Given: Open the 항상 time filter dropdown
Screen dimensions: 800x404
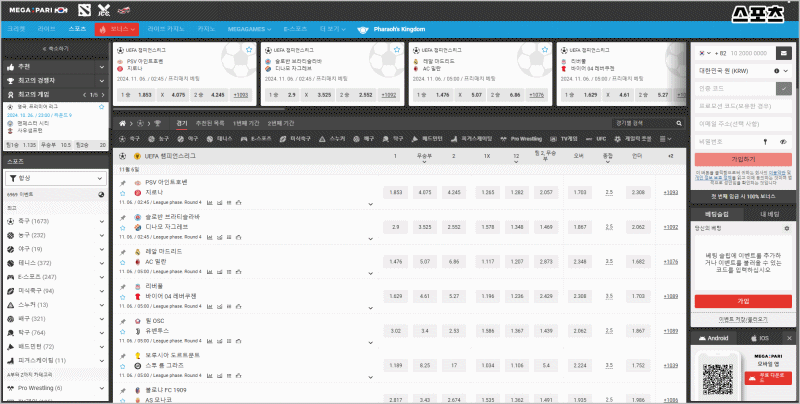Looking at the screenshot, I should point(56,179).
